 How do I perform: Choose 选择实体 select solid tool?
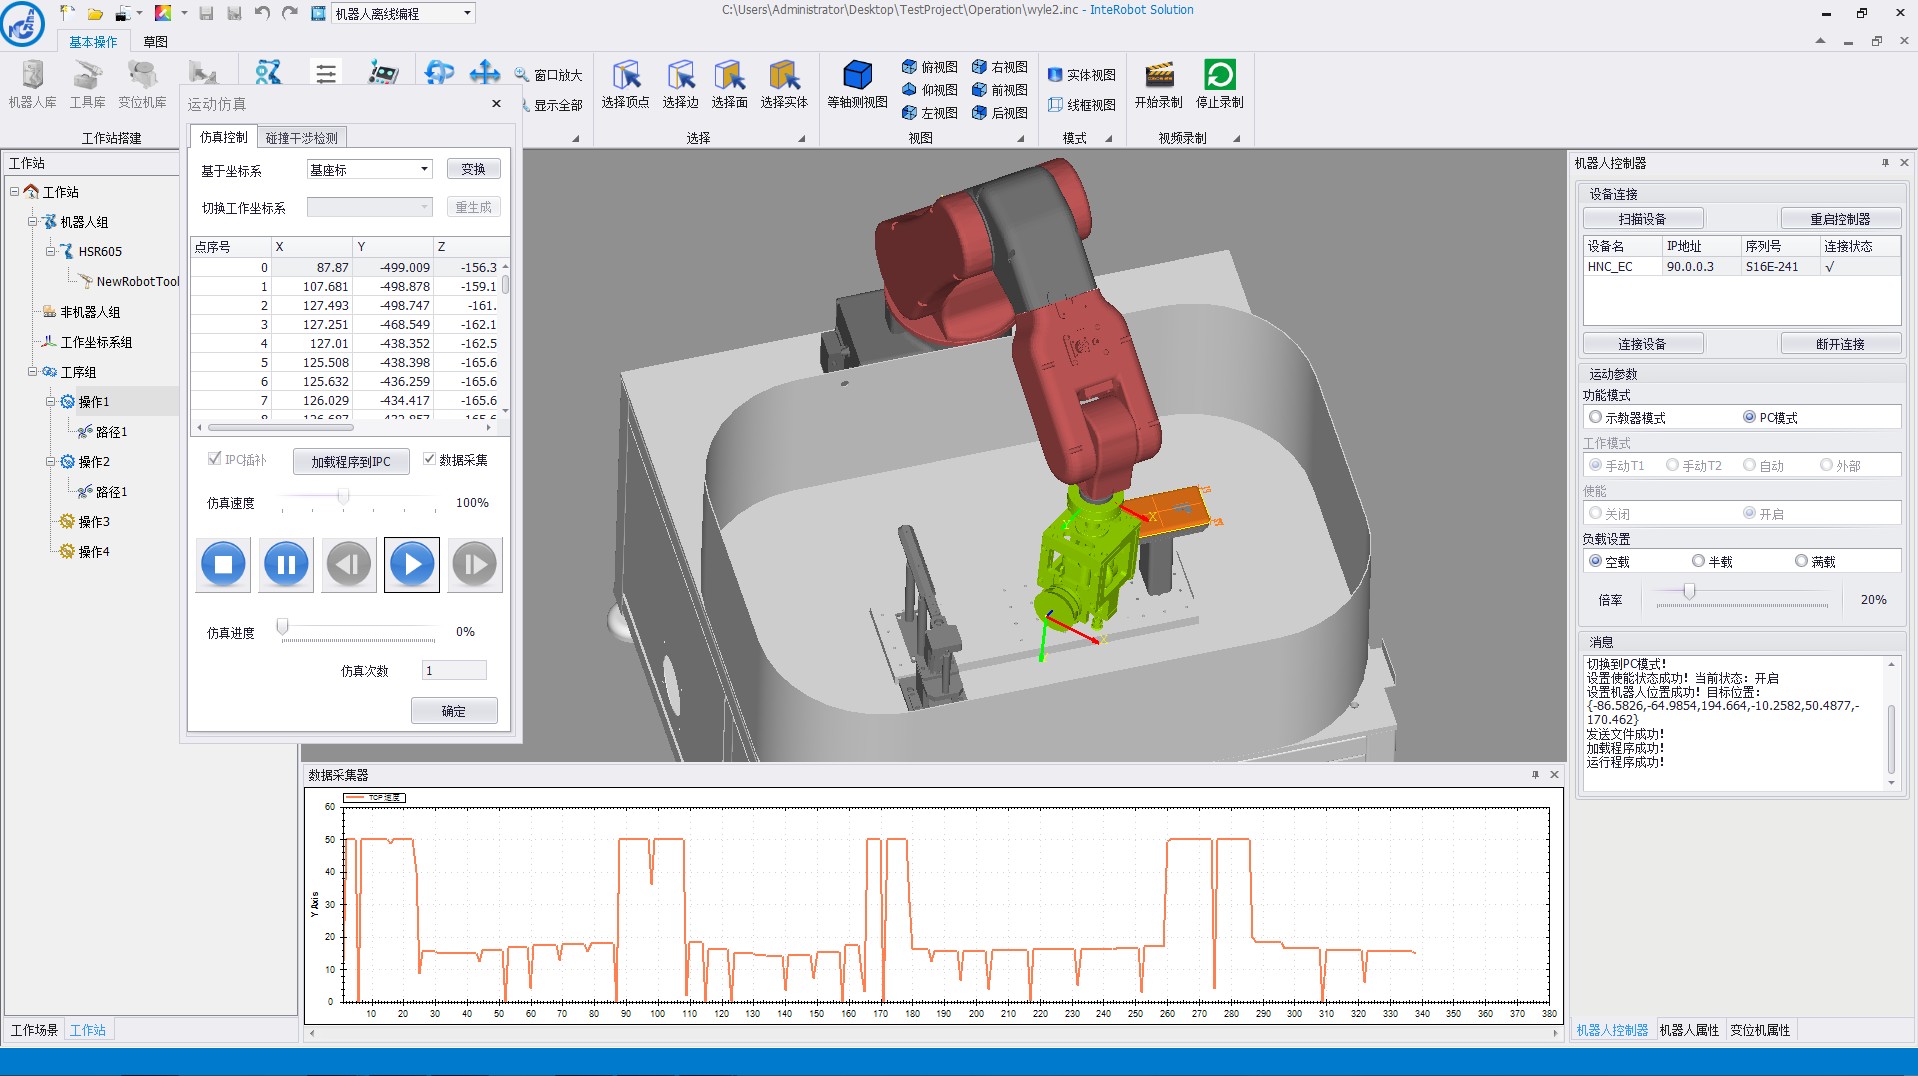784,85
